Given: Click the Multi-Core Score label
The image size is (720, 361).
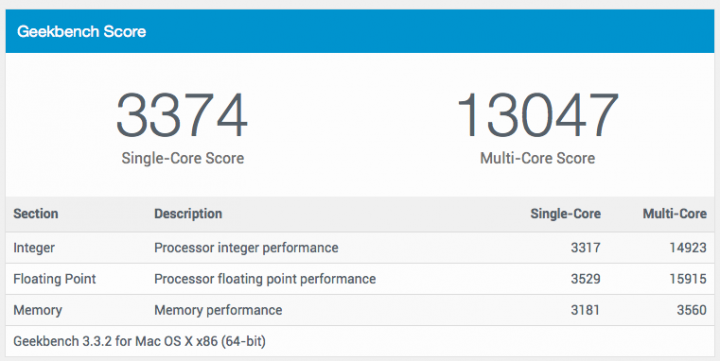Looking at the screenshot, I should [537, 158].
